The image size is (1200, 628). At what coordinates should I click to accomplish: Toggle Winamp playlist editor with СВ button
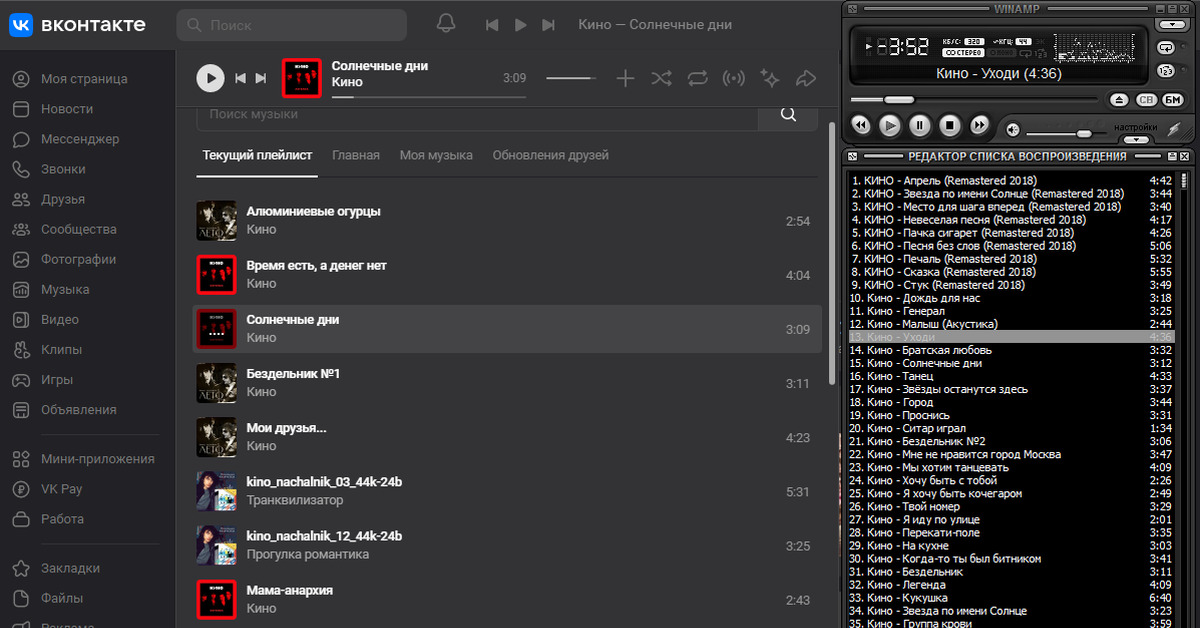(1146, 100)
